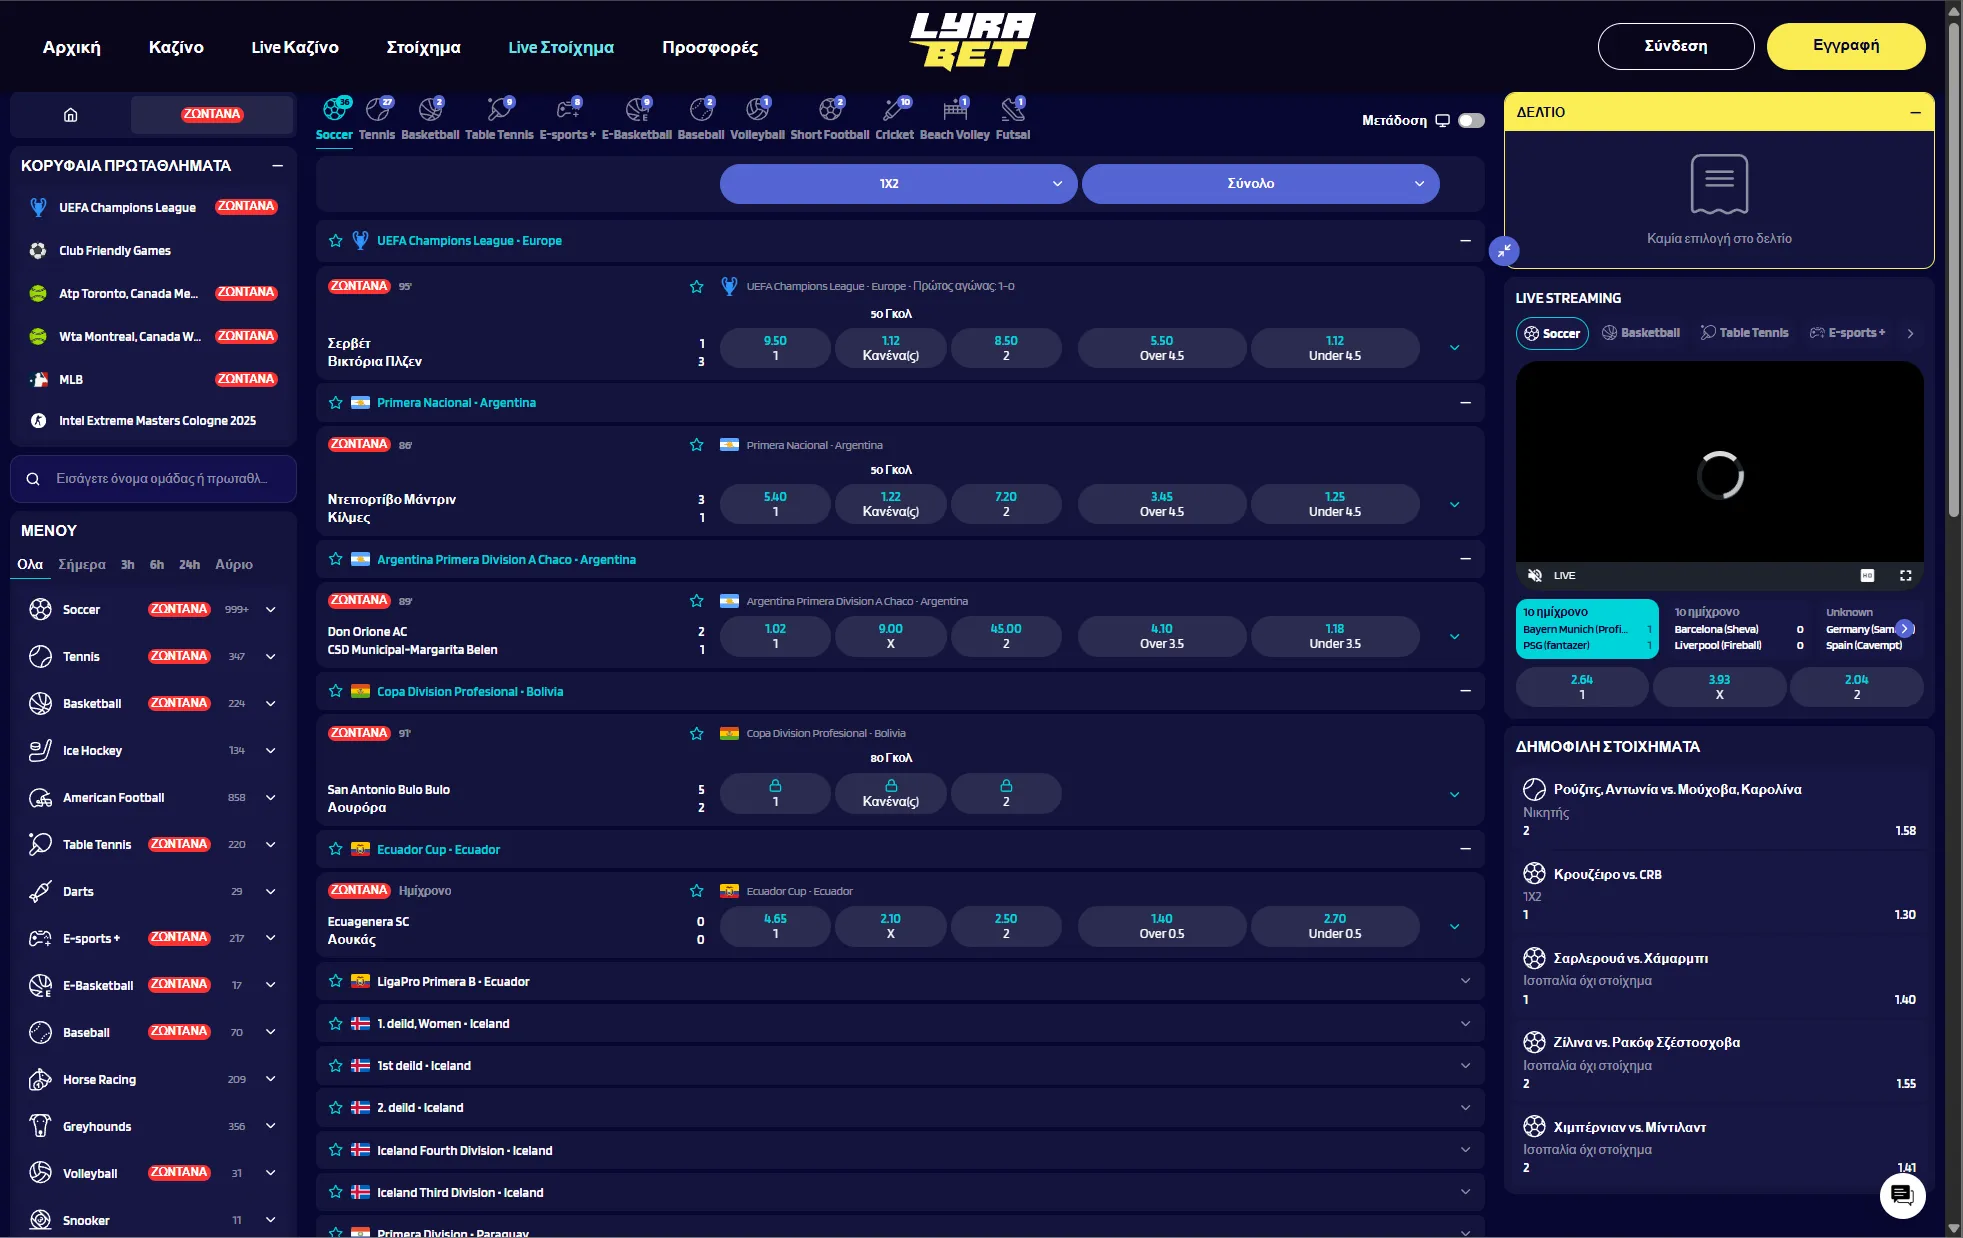The image size is (1963, 1238).
Task: Switch live streaming to Basketball tab
Action: [1641, 333]
